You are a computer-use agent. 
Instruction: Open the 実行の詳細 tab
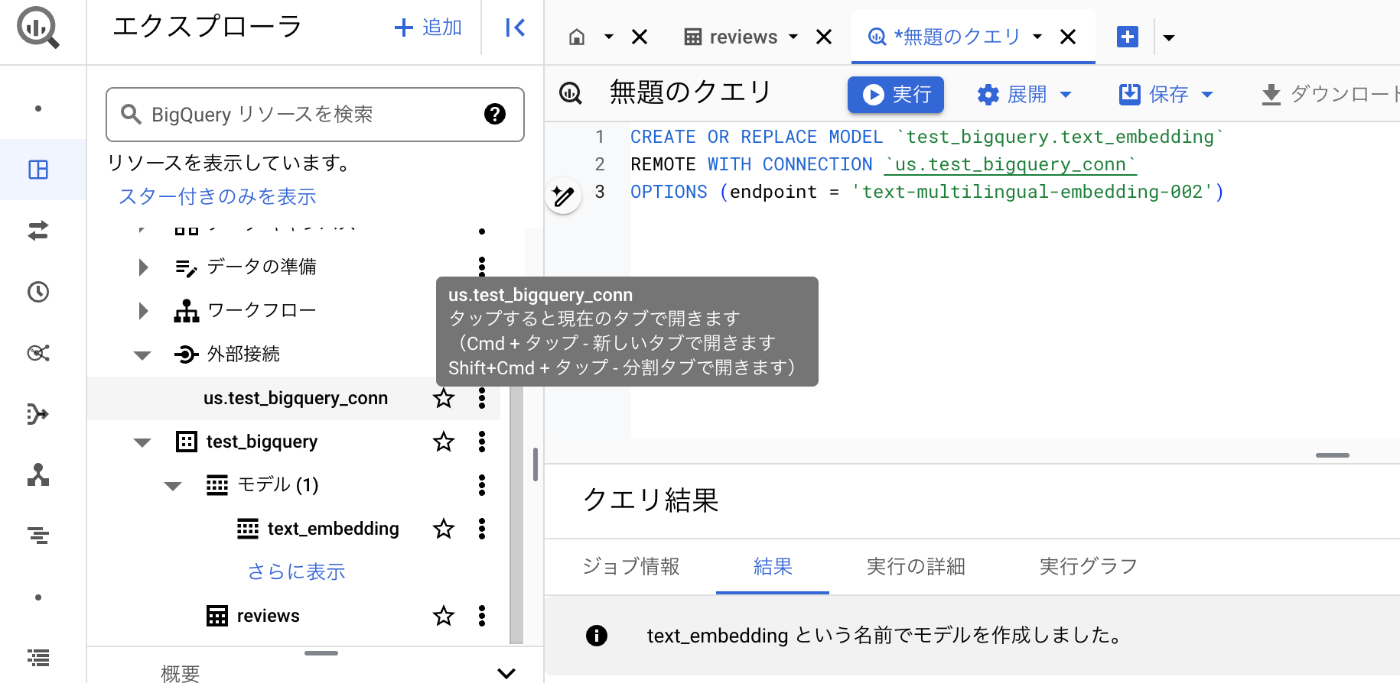point(916,566)
